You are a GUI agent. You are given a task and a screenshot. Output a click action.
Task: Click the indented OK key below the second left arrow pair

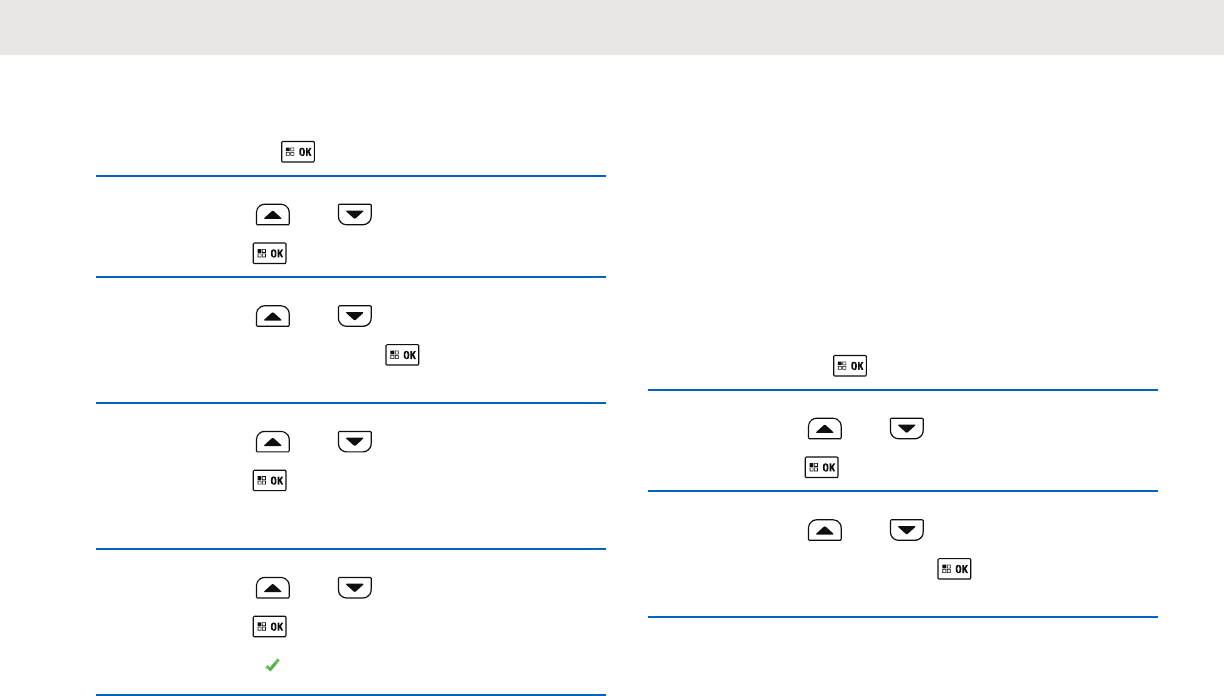pyautogui.click(x=405, y=354)
